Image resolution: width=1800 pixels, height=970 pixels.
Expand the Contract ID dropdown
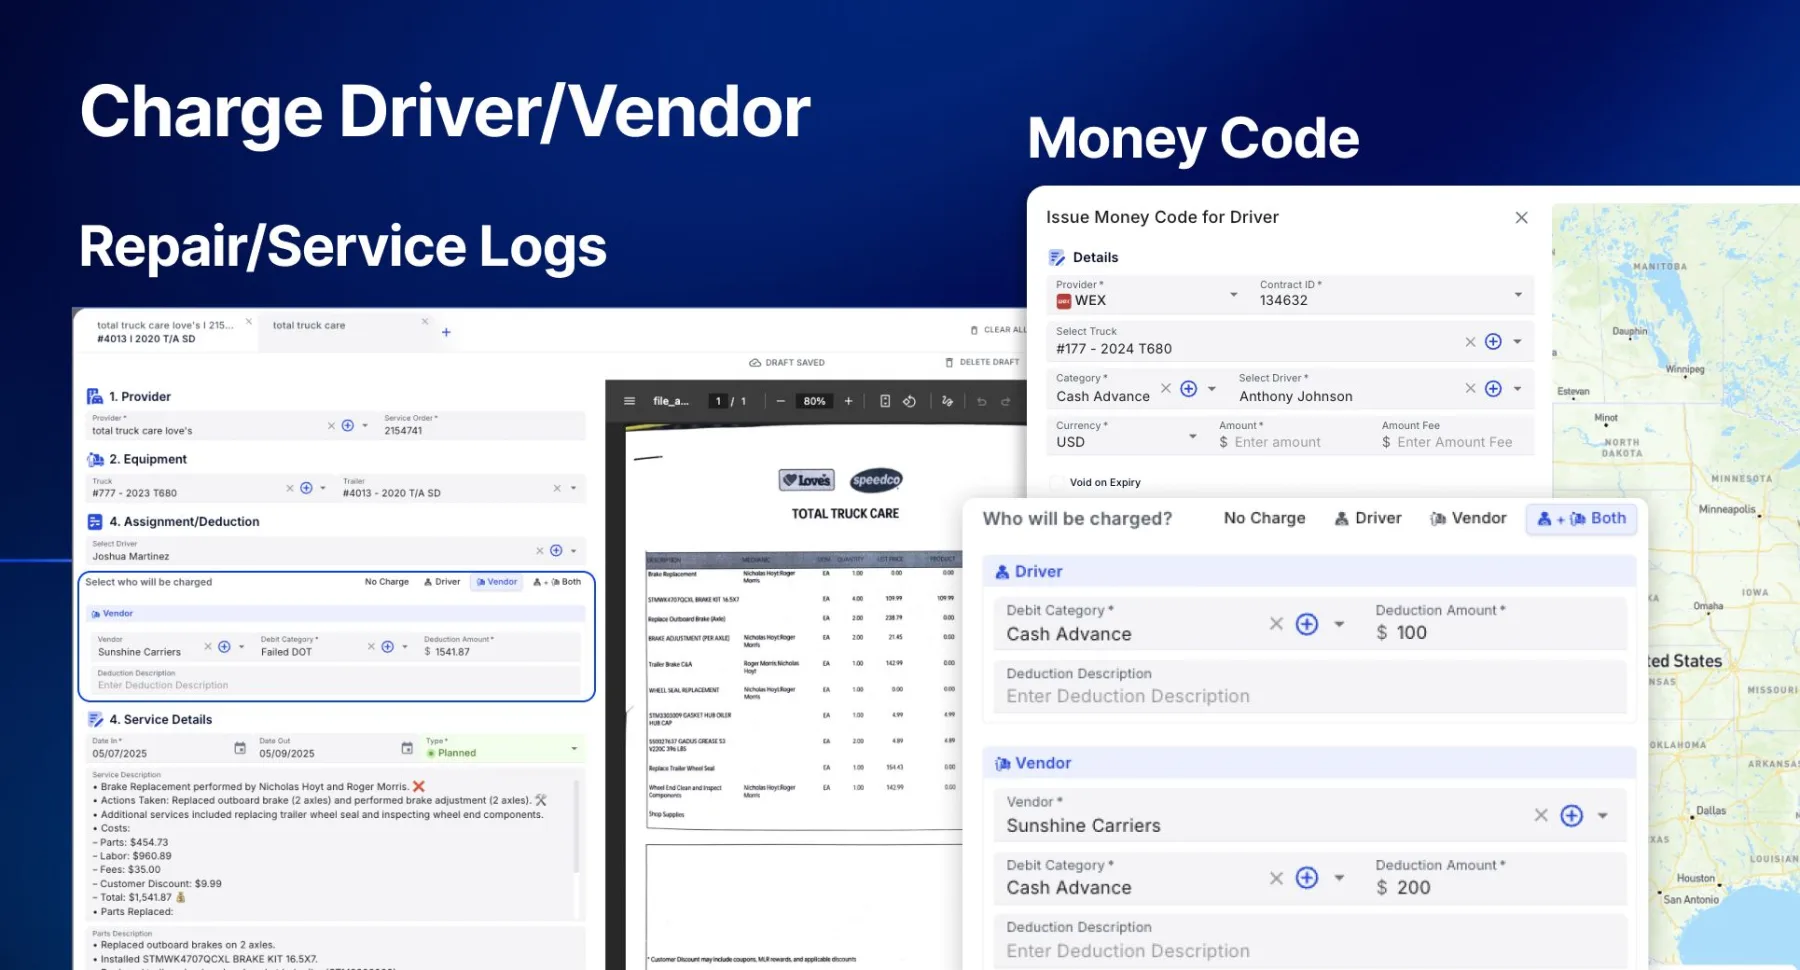tap(1518, 294)
